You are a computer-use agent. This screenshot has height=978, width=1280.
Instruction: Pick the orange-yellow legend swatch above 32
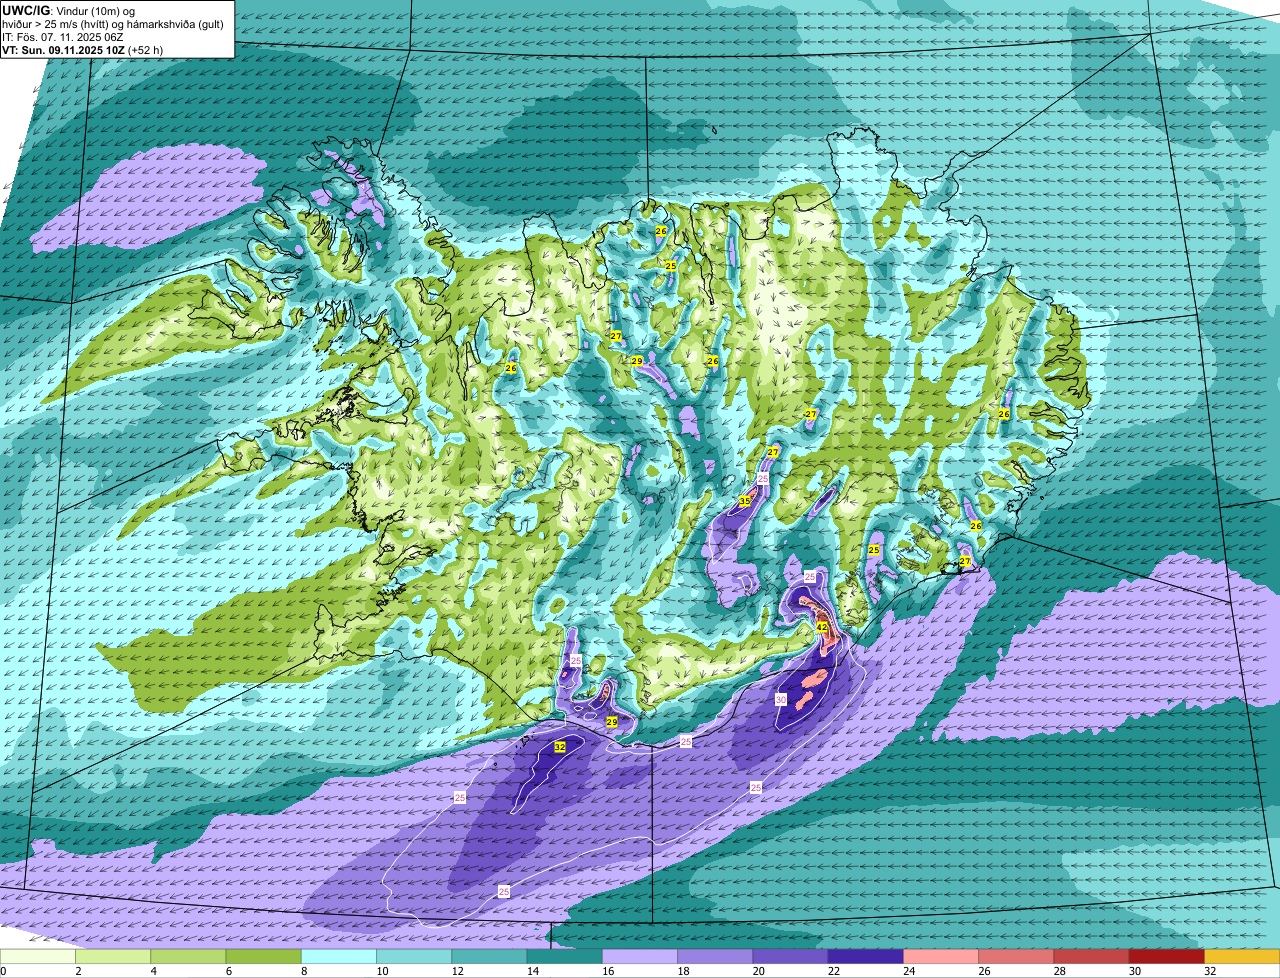click(x=1242, y=957)
